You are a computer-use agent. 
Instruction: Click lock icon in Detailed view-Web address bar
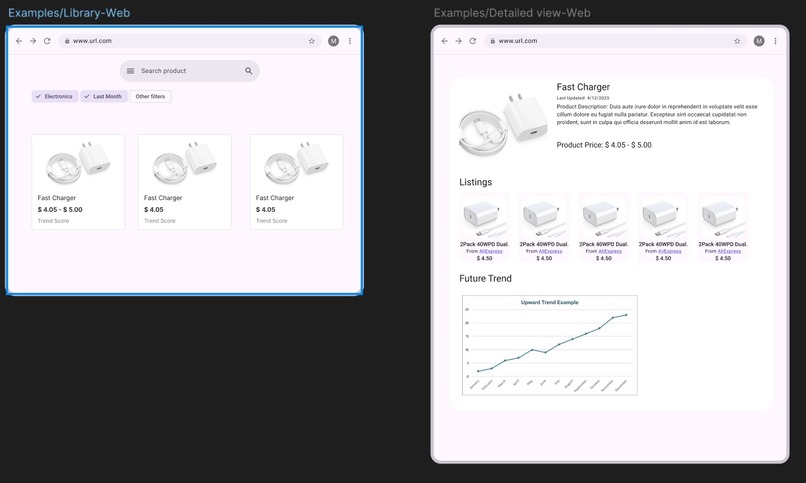(x=492, y=41)
